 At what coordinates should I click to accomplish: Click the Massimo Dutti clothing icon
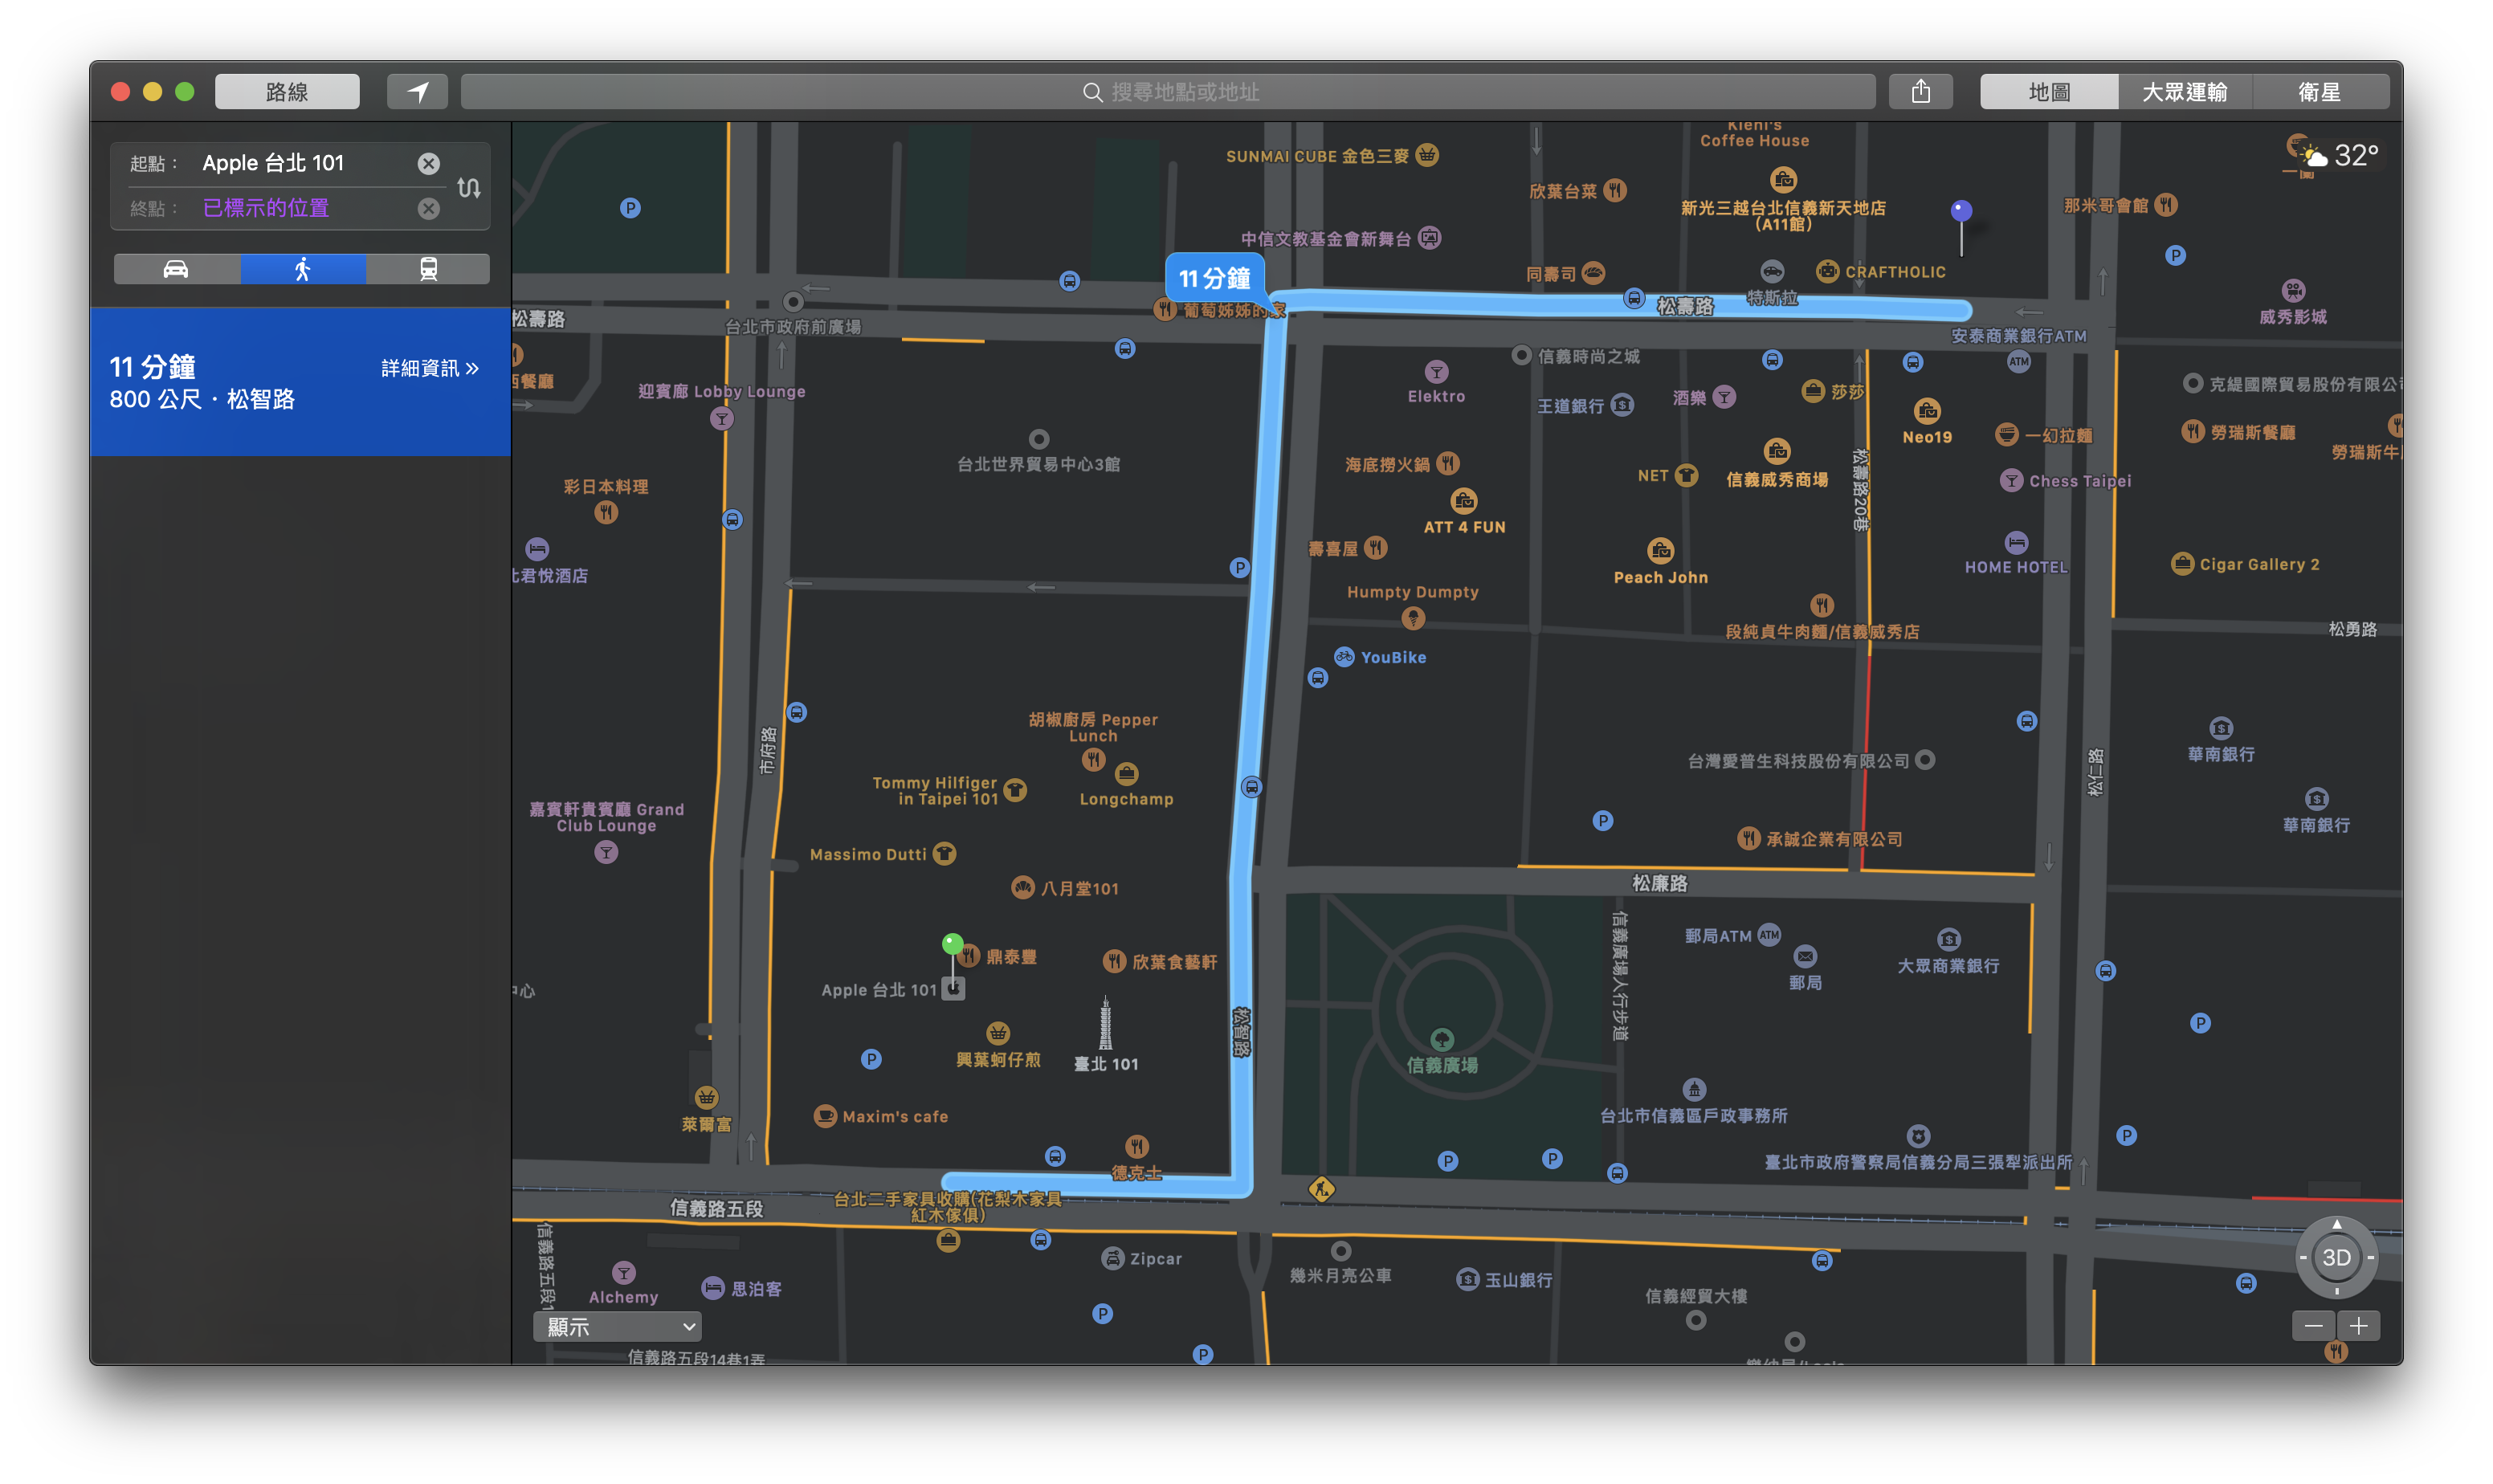coord(944,854)
